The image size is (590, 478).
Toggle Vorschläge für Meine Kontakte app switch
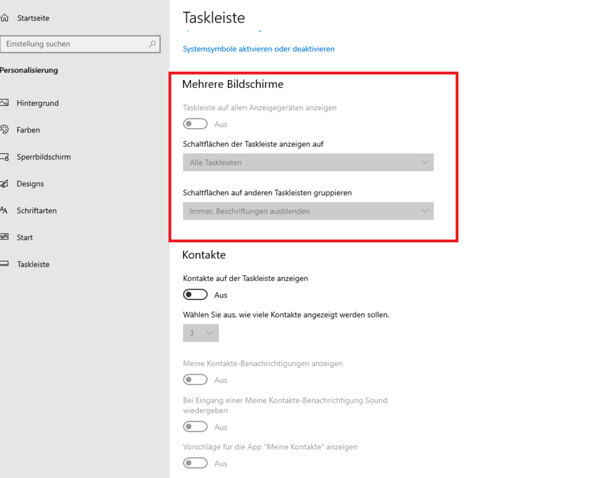click(195, 463)
